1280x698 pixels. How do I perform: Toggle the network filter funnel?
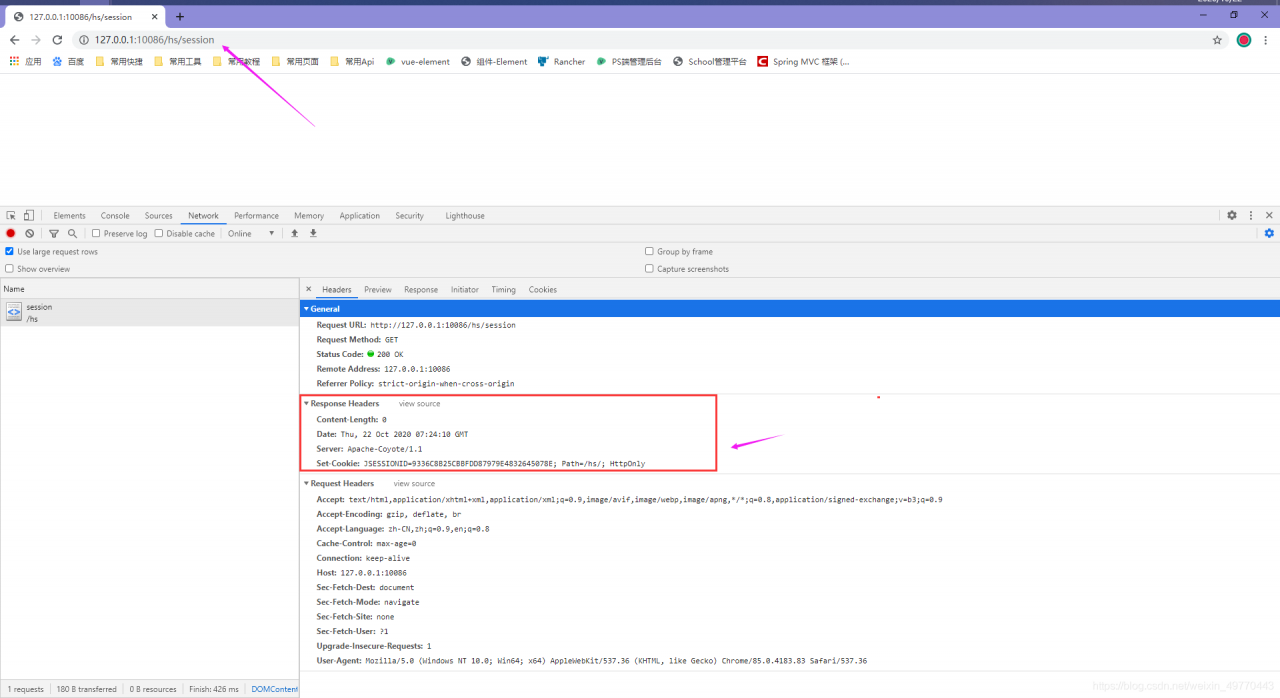(54, 233)
